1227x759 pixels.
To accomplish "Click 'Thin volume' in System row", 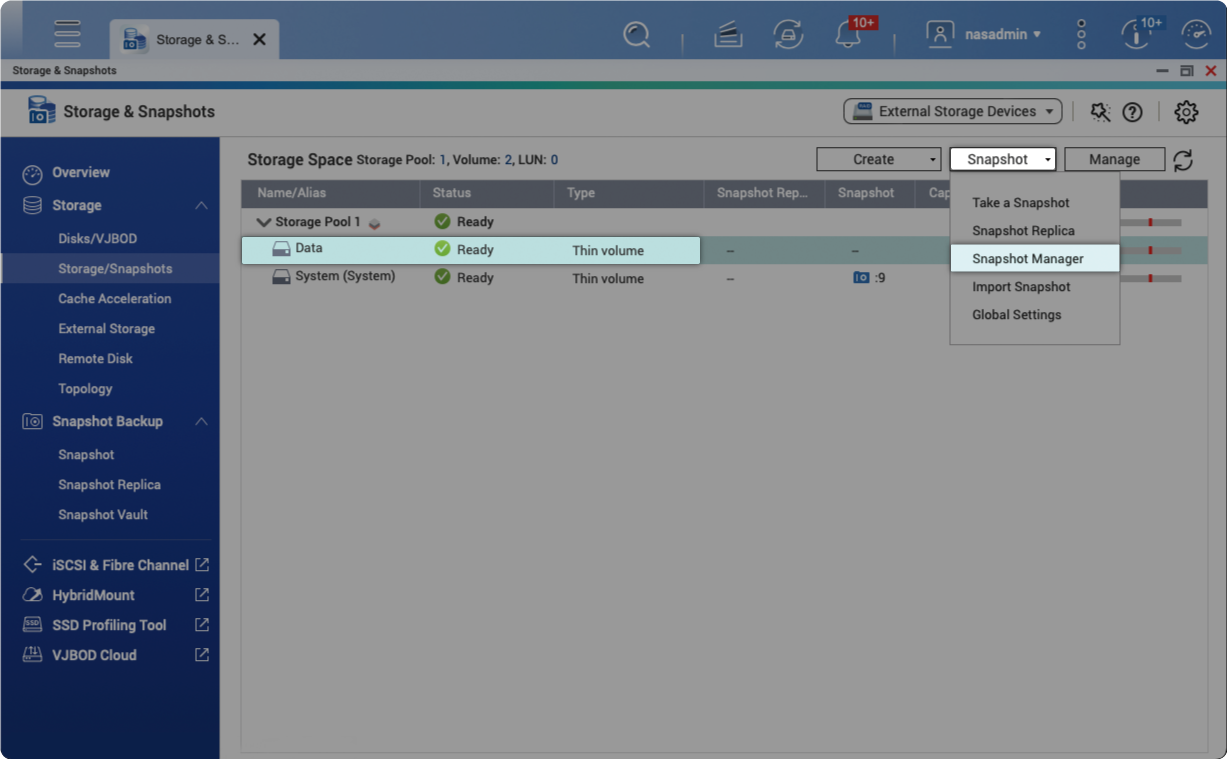I will point(608,279).
